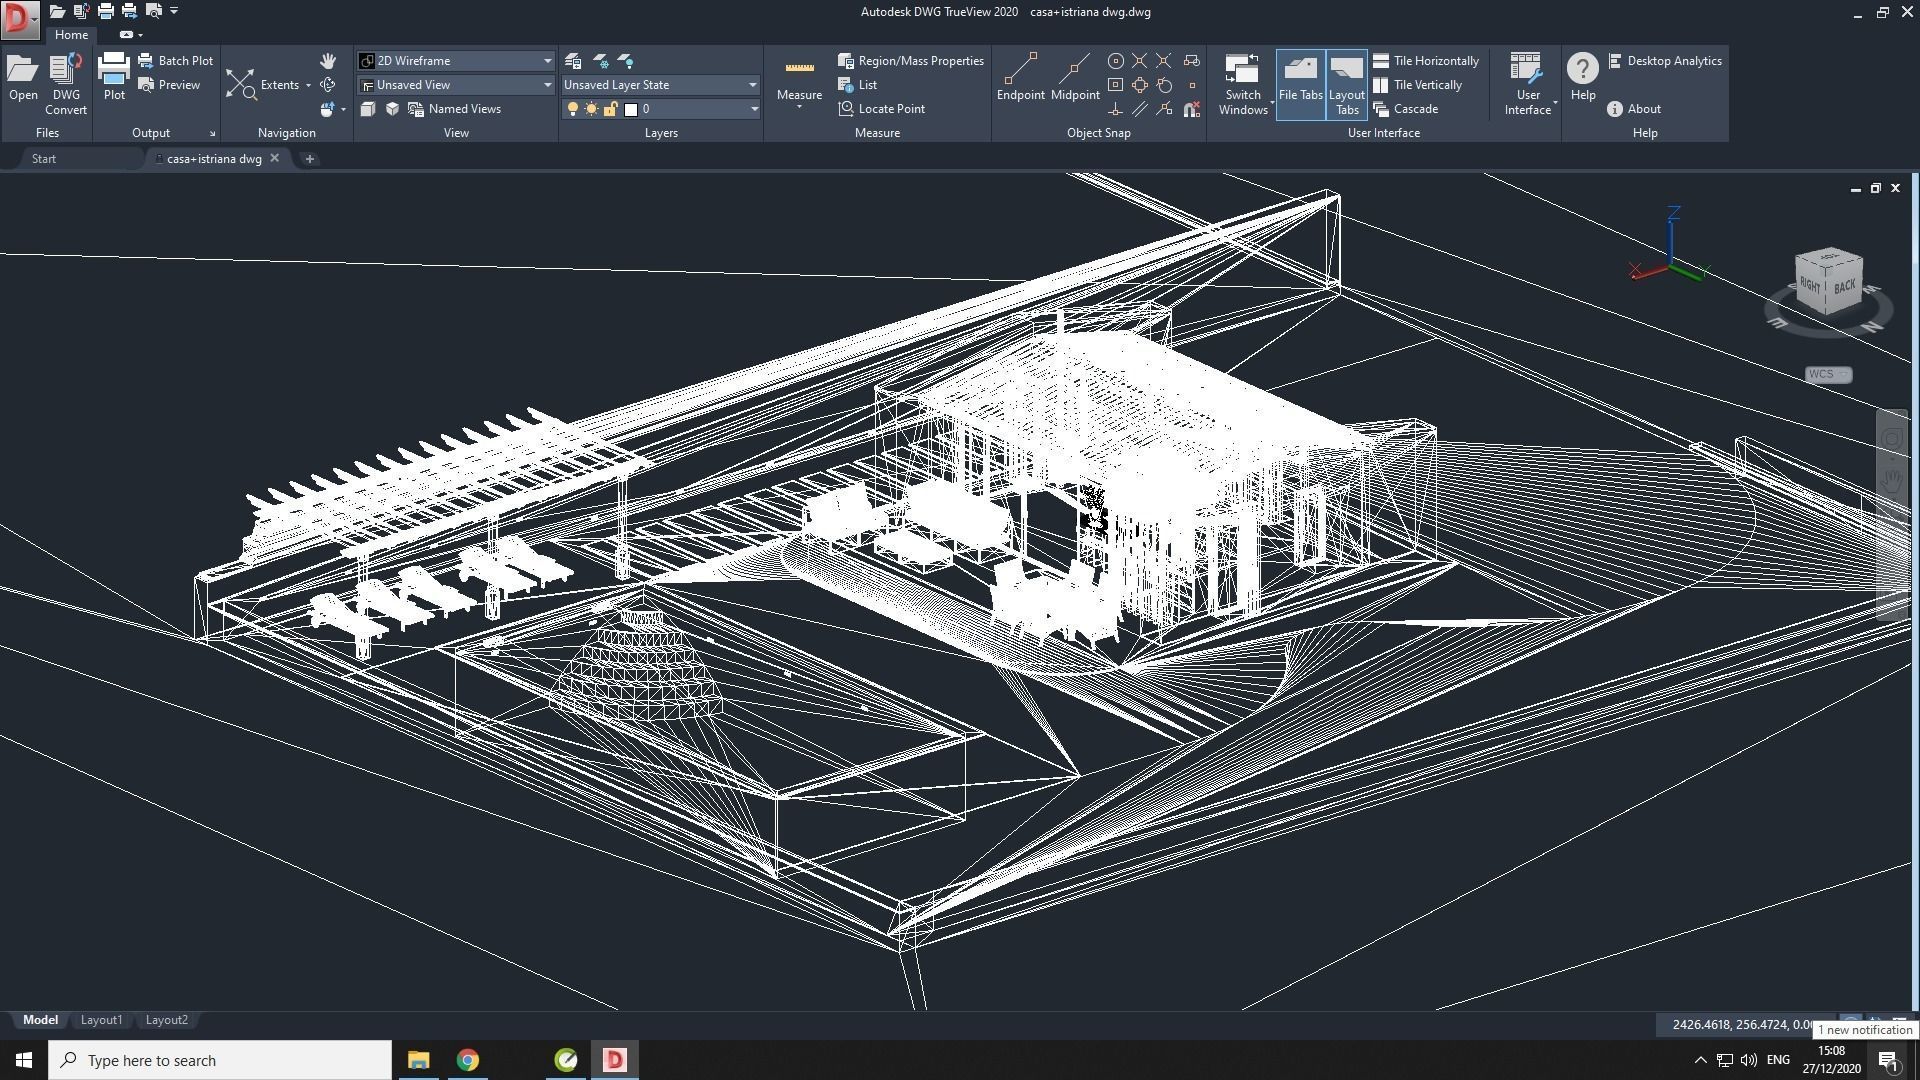Click Tile Horizontally
The image size is (1920, 1080).
pyautogui.click(x=1426, y=61)
